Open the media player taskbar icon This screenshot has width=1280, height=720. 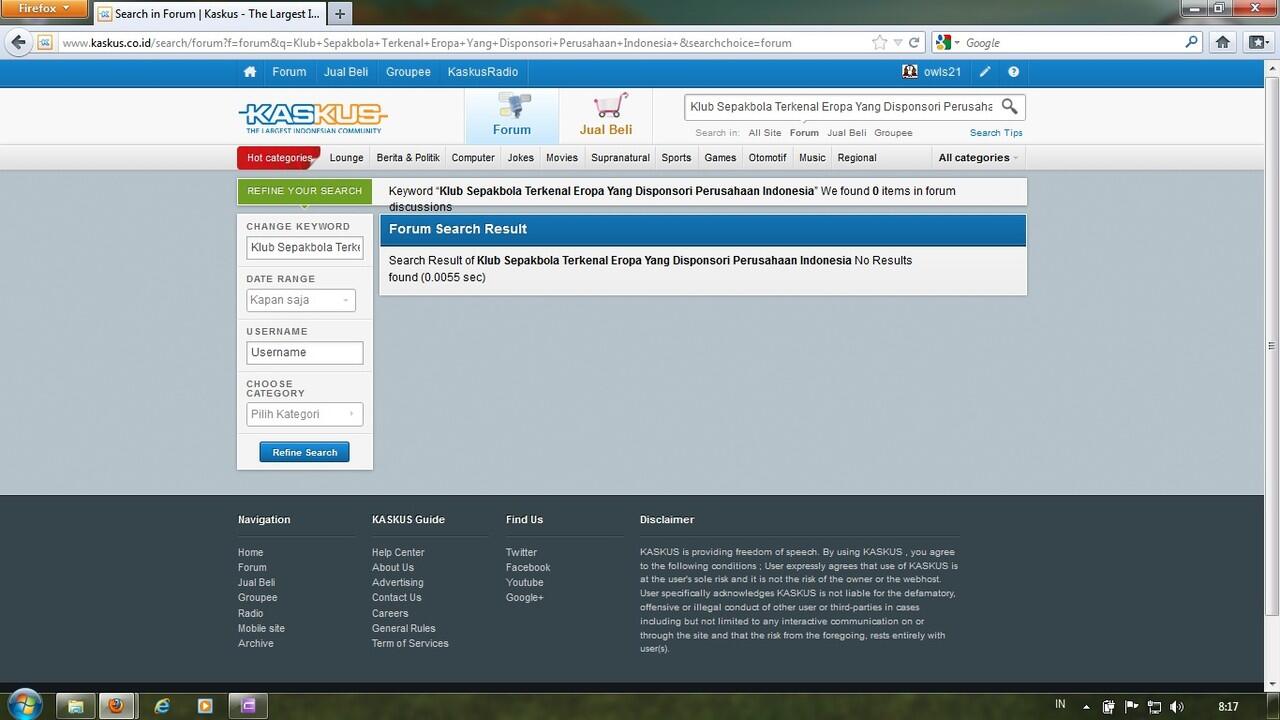tap(205, 706)
